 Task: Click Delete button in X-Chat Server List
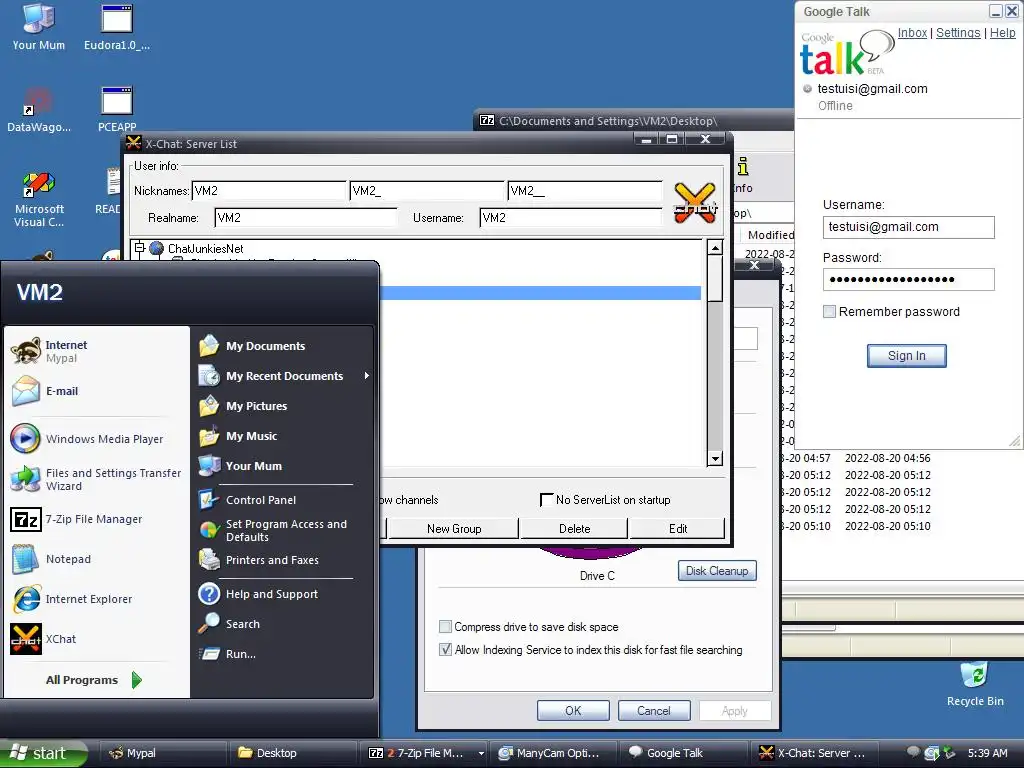tap(575, 528)
